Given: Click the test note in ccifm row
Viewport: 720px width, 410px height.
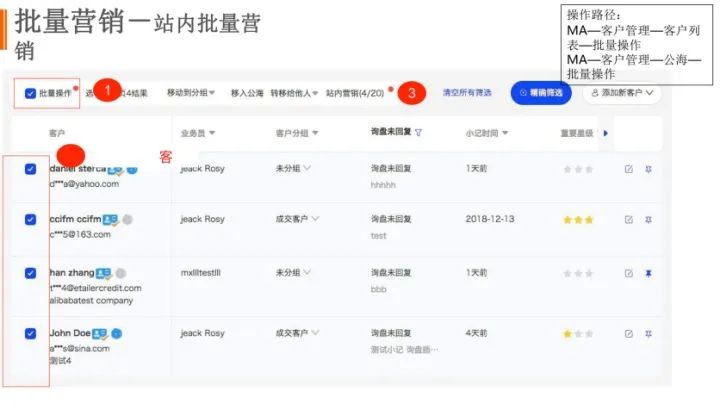Looking at the screenshot, I should [x=378, y=236].
